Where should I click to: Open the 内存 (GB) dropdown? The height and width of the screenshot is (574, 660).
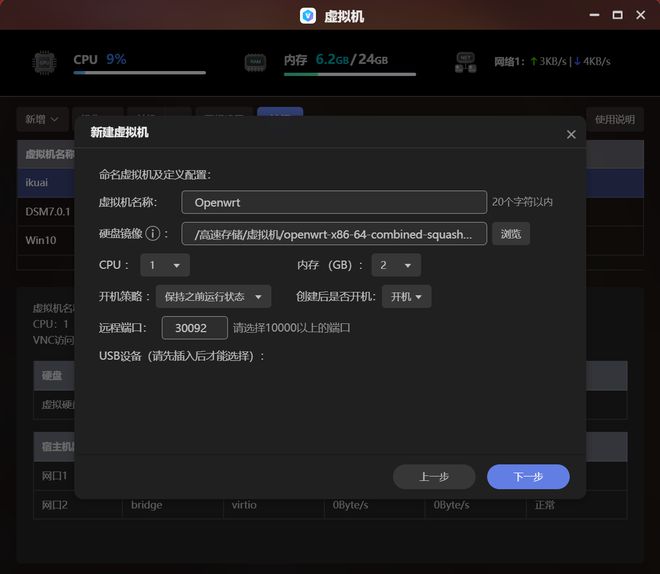(396, 265)
